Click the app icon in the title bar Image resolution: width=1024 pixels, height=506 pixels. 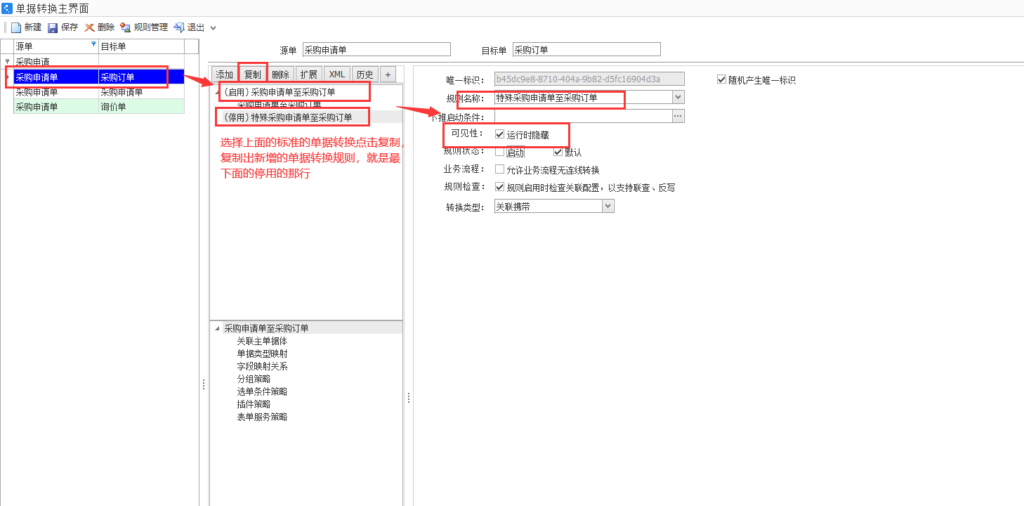[x=7, y=8]
